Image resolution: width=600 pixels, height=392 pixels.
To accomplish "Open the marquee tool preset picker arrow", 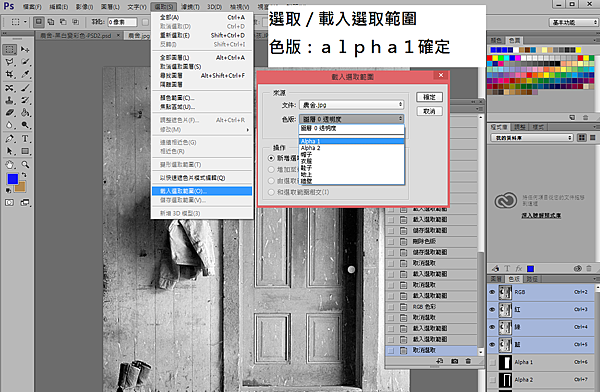I will pyautogui.click(x=25, y=22).
